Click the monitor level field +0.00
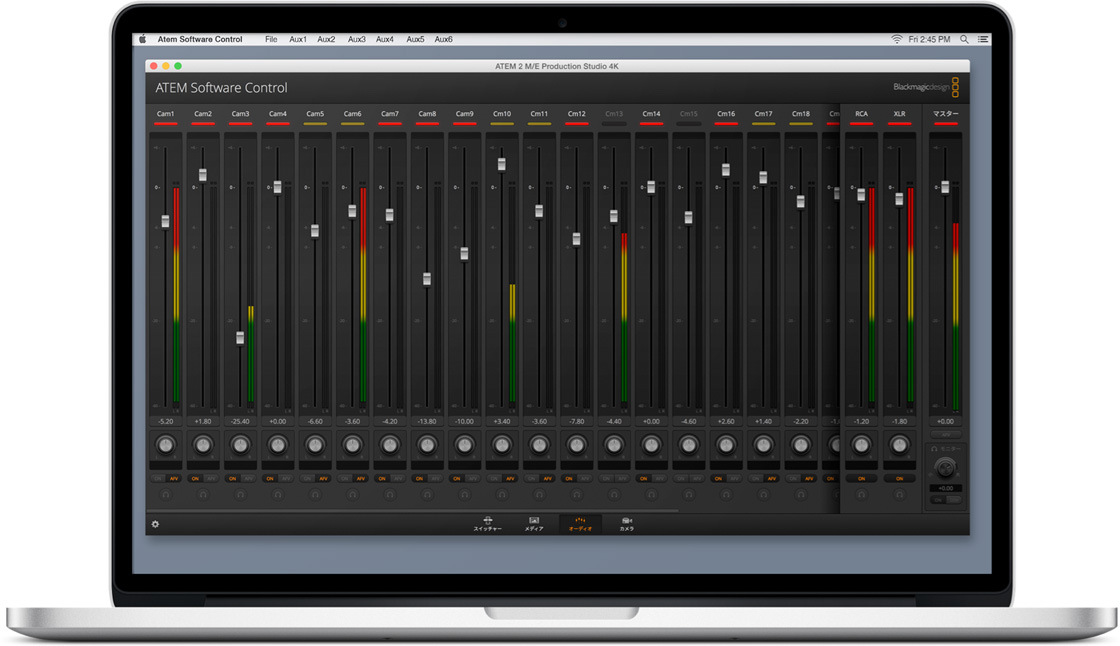The width and height of the screenshot is (1120, 646). point(945,488)
